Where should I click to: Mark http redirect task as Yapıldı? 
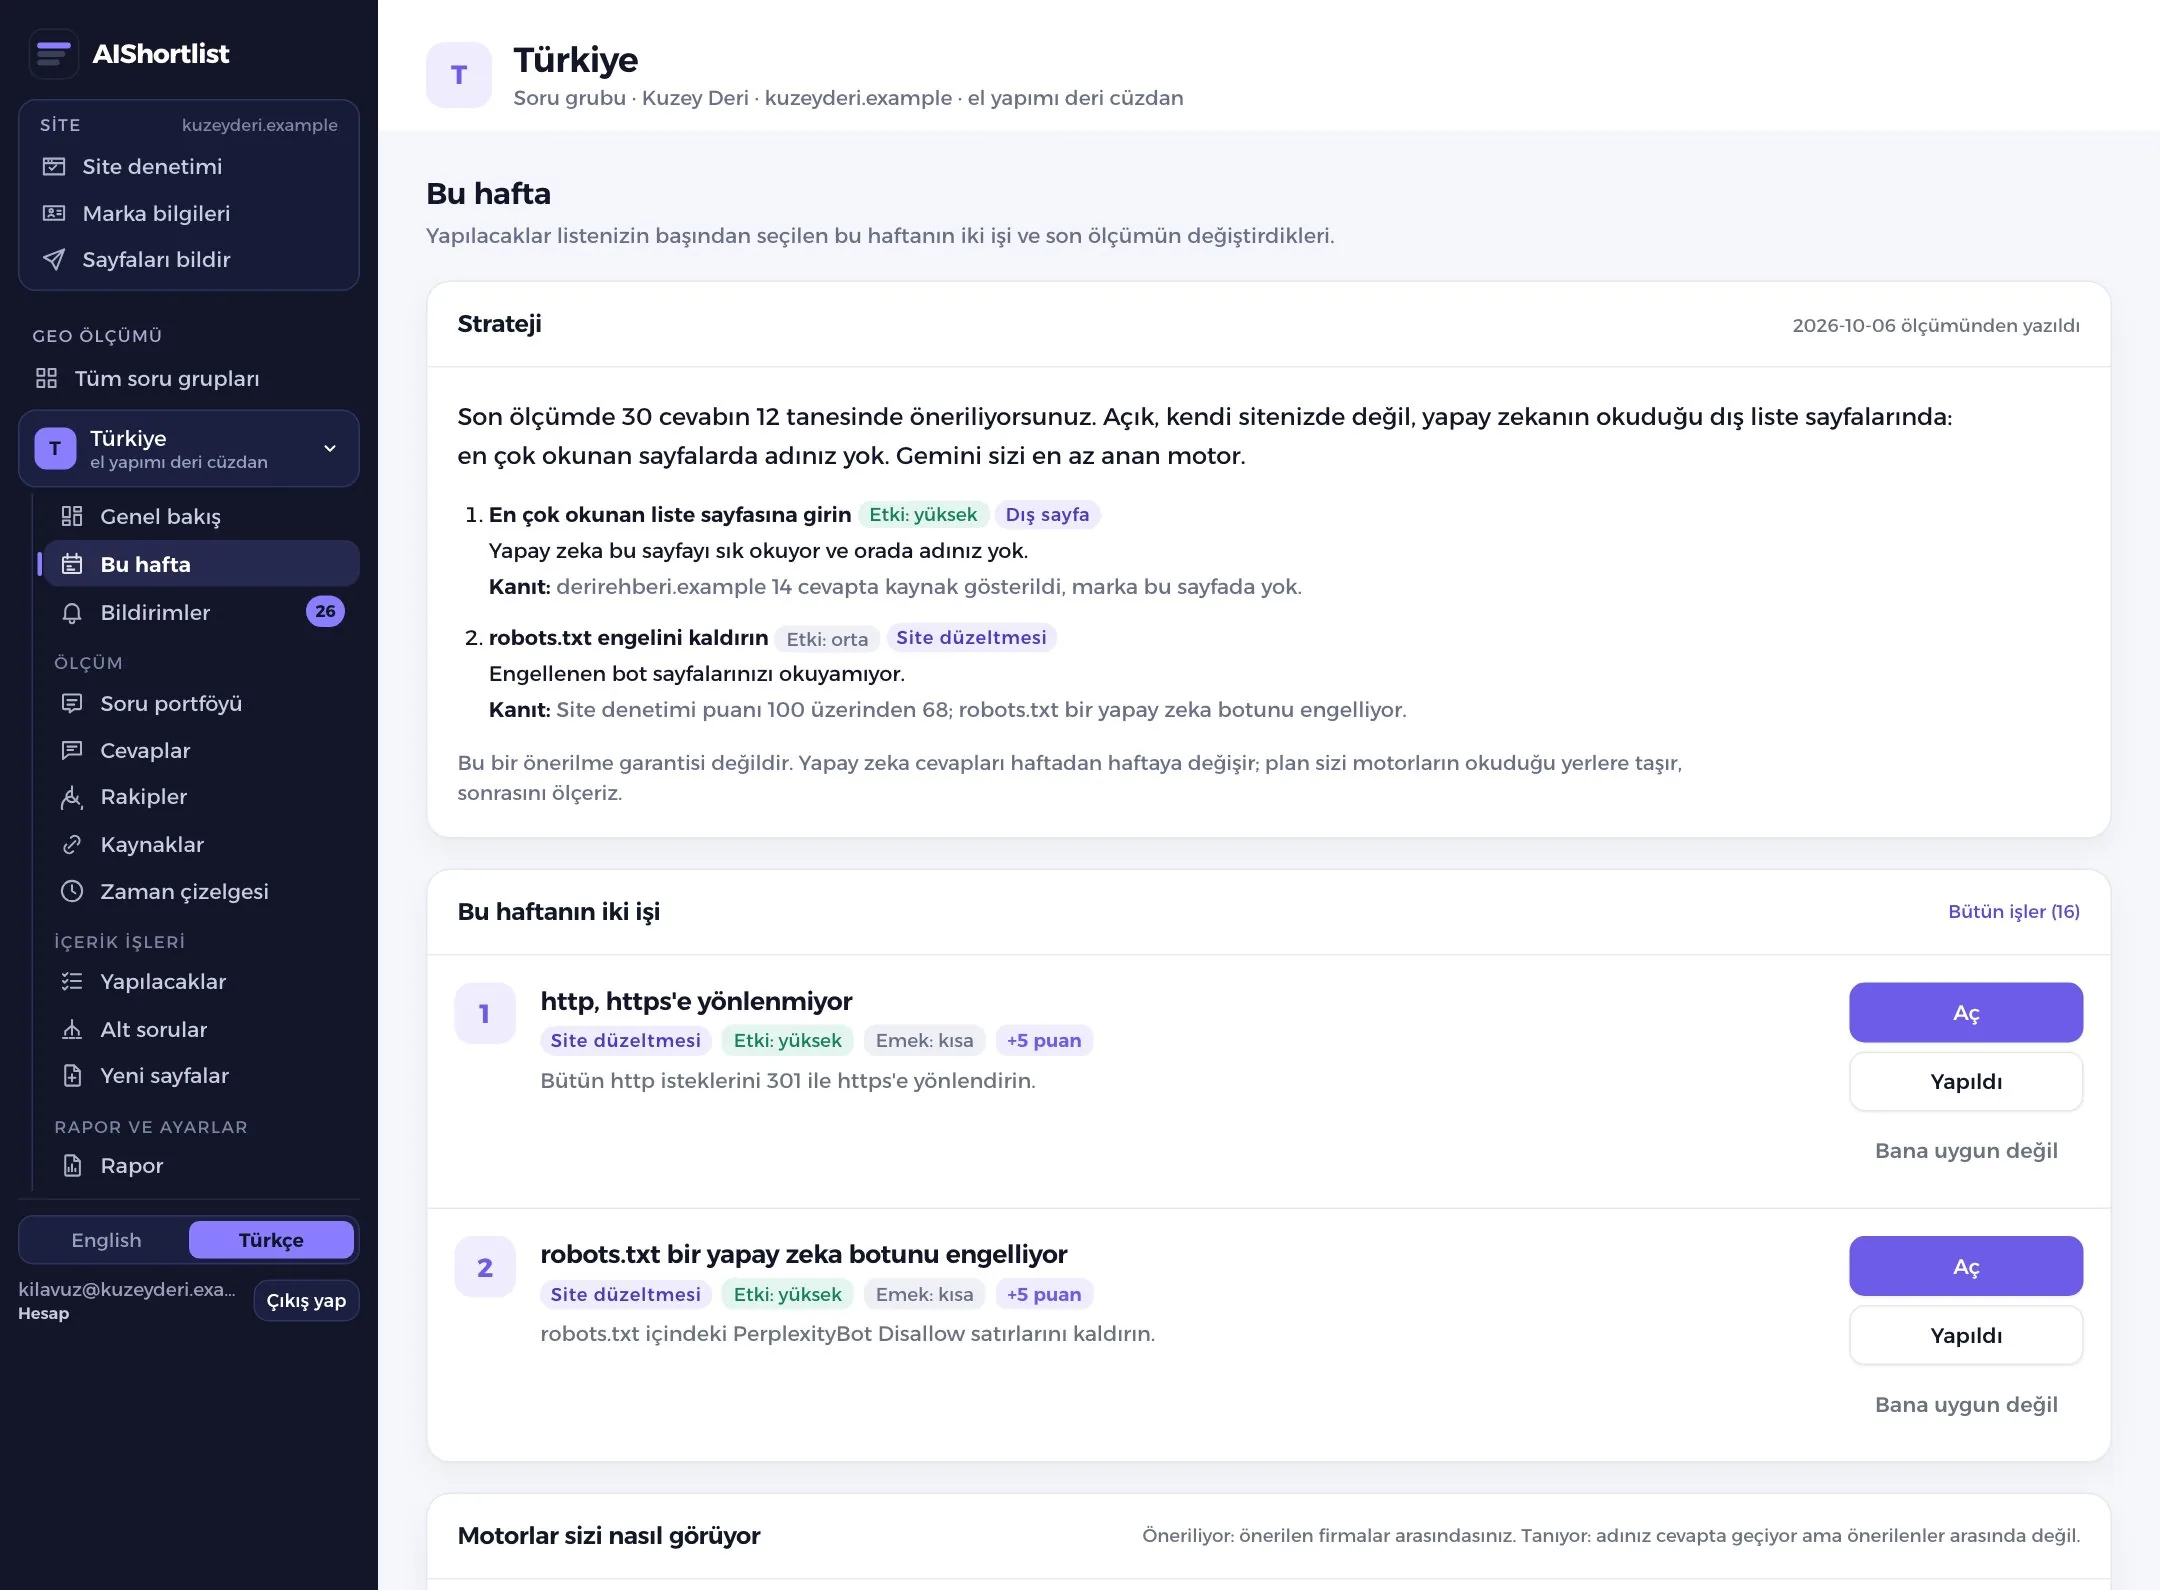(x=1966, y=1081)
